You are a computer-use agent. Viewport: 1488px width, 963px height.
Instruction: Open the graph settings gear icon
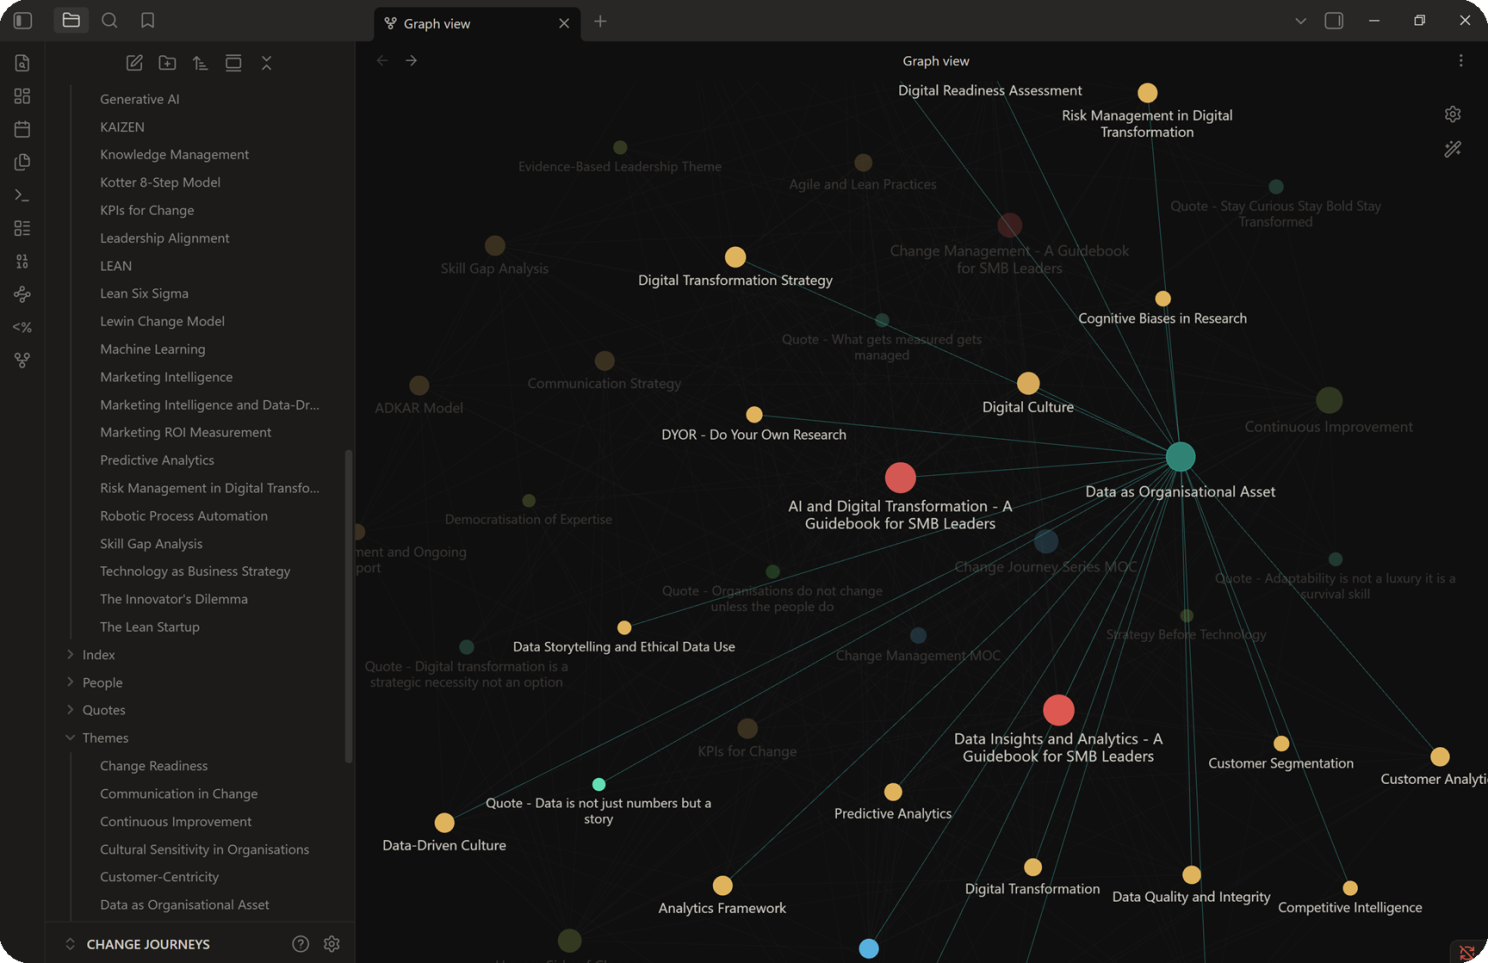coord(1453,114)
